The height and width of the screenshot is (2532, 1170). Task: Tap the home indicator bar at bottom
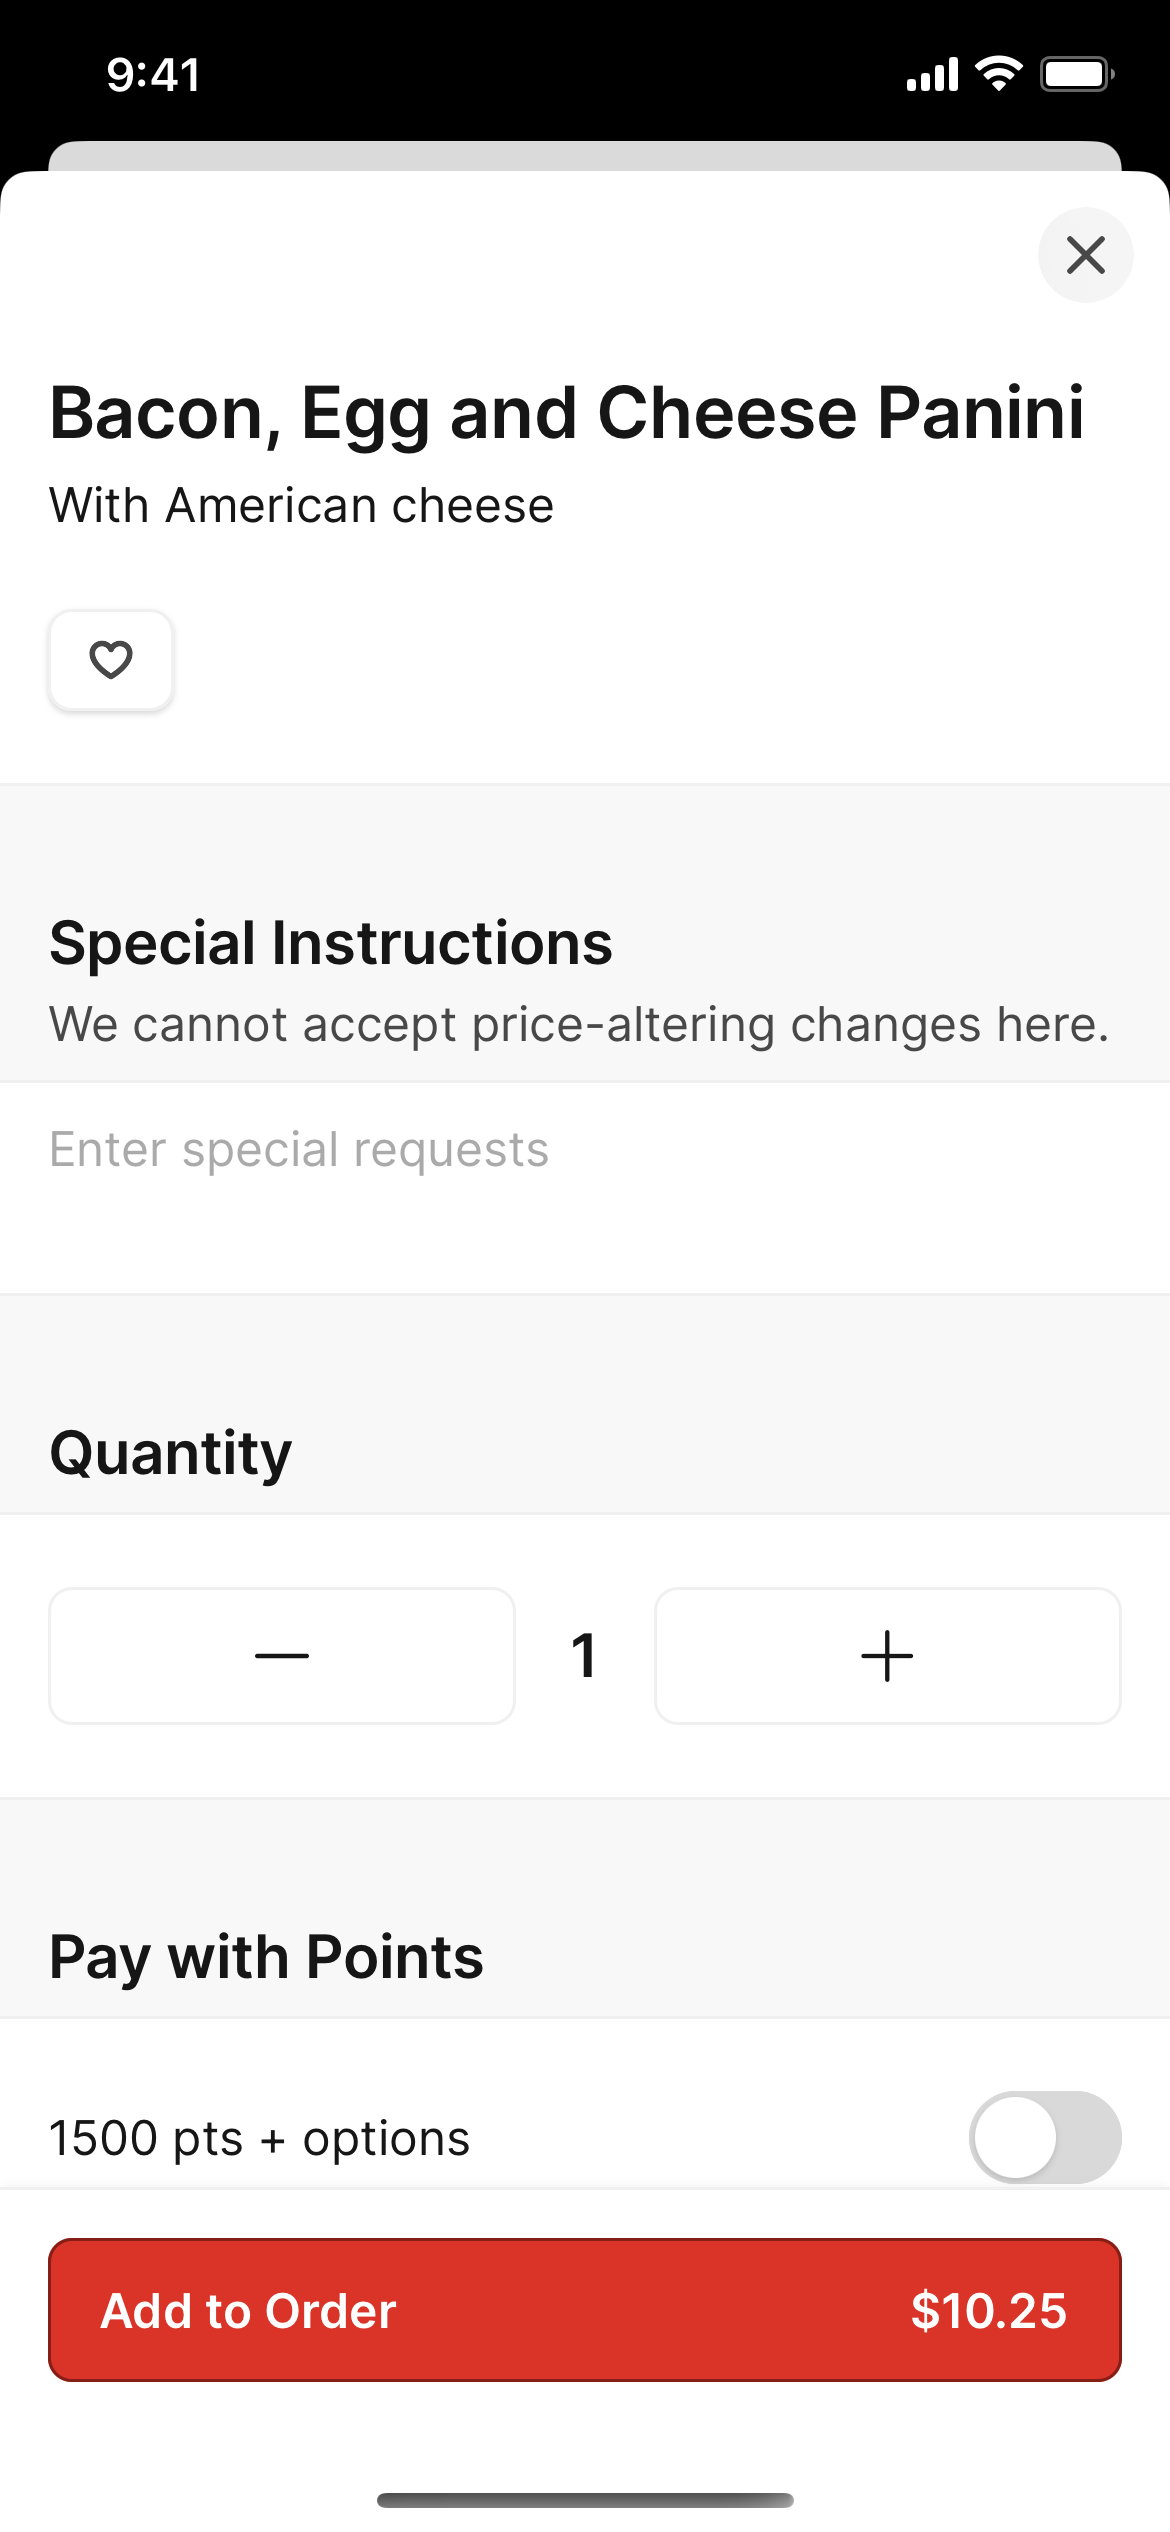pos(585,2500)
